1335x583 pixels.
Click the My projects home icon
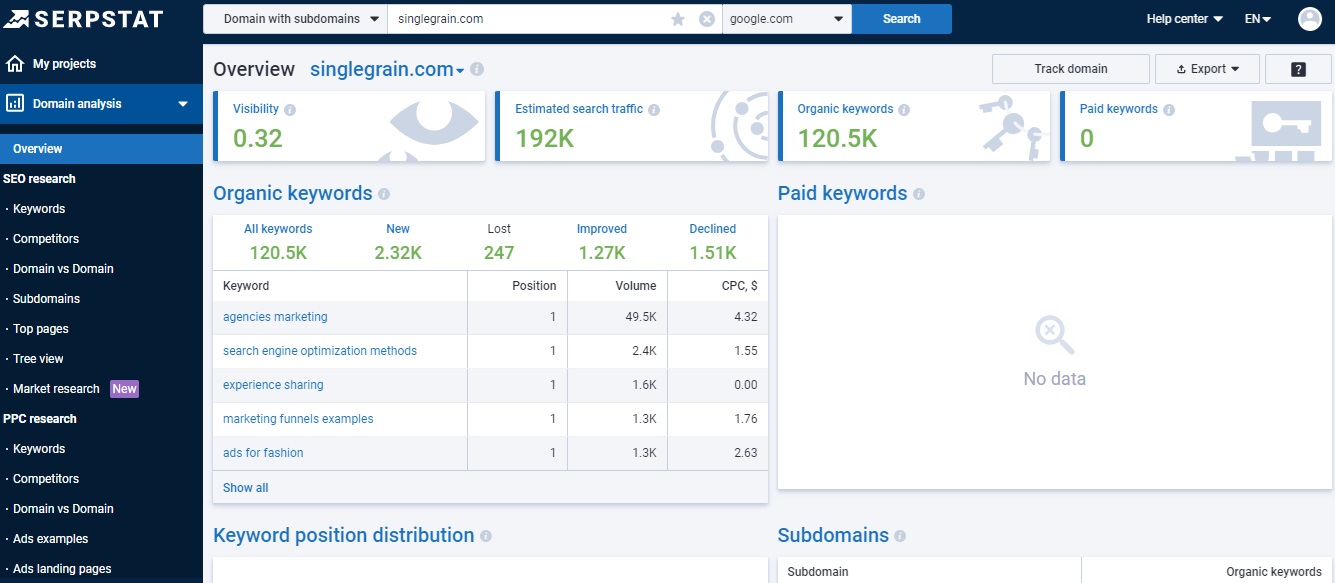click(x=15, y=64)
